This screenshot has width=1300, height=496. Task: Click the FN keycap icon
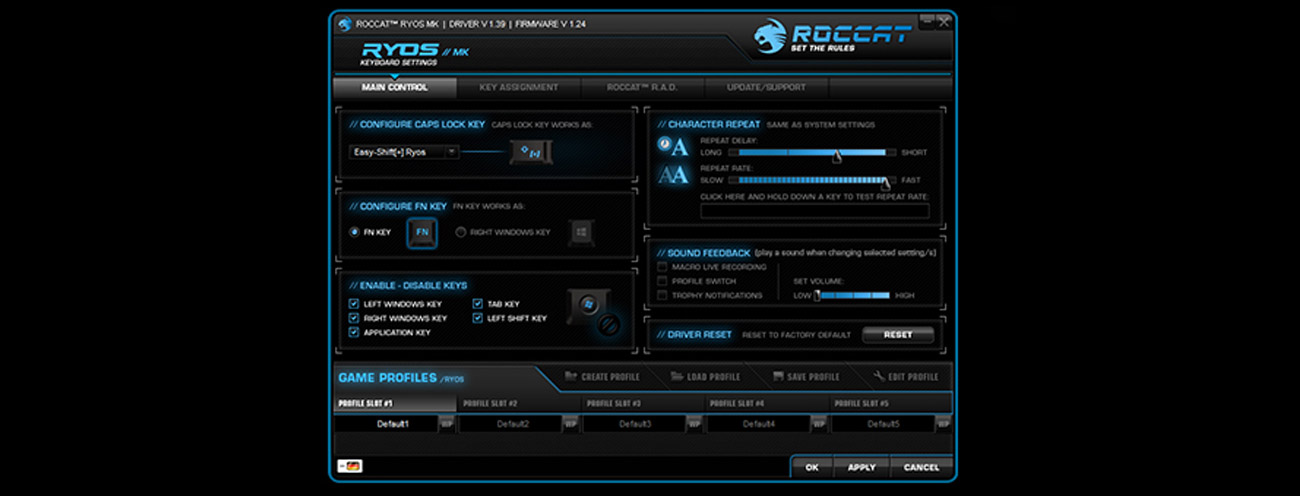tap(422, 232)
